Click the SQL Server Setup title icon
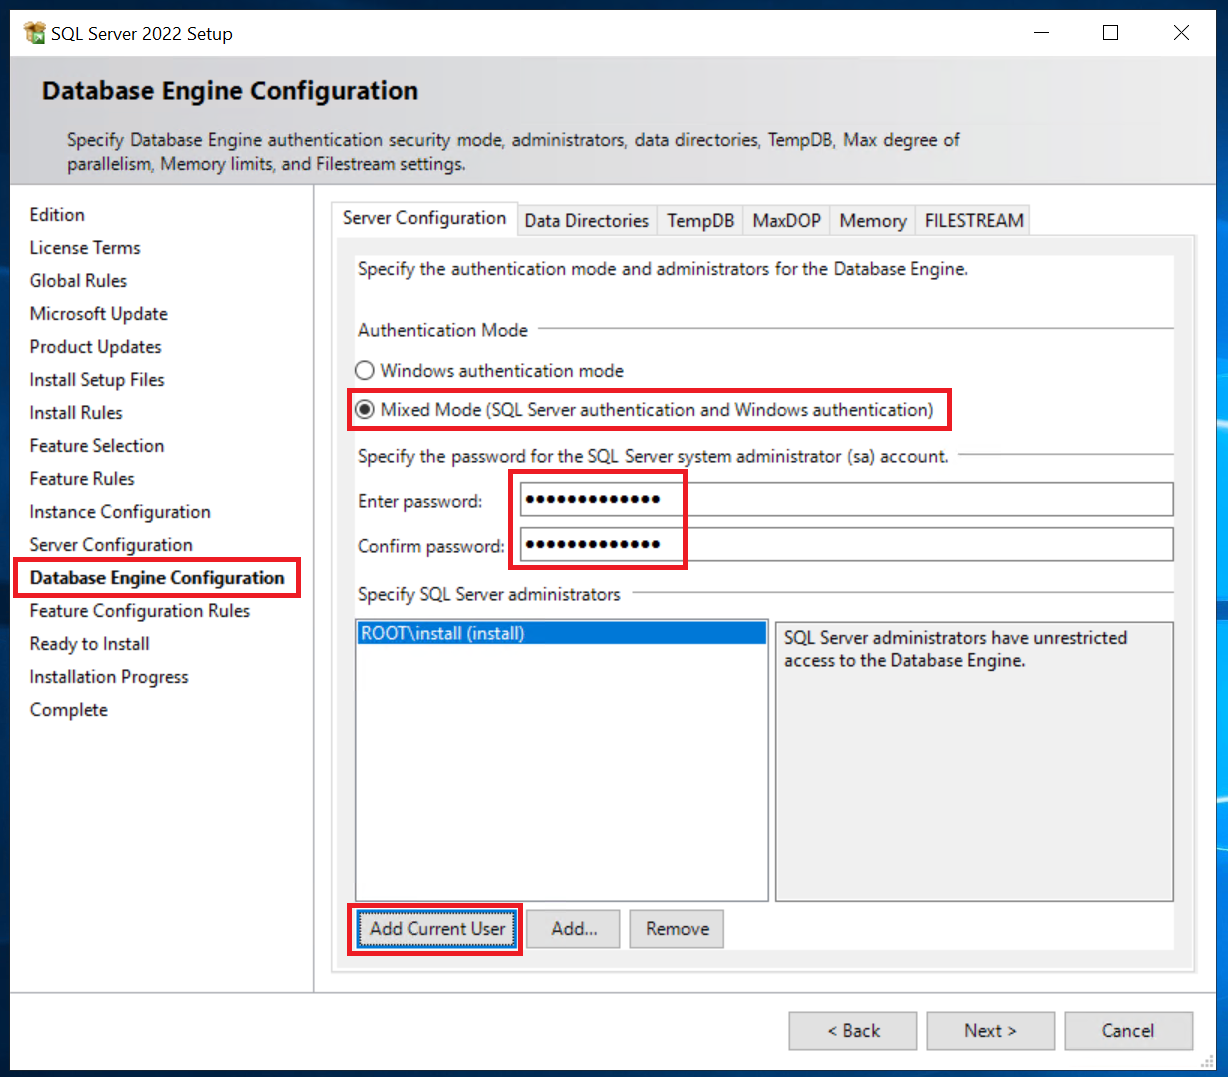Image resolution: width=1228 pixels, height=1077 pixels. (35, 33)
